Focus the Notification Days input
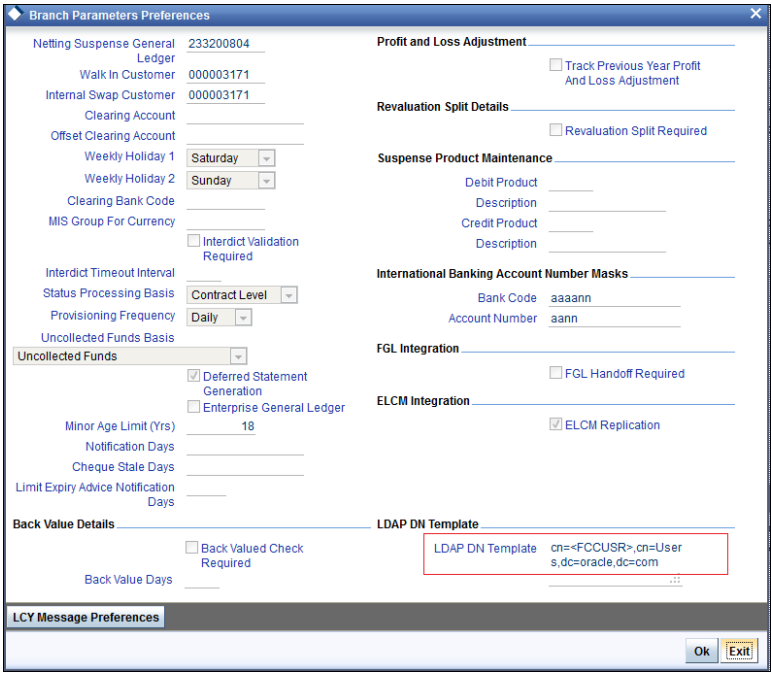 point(245,447)
